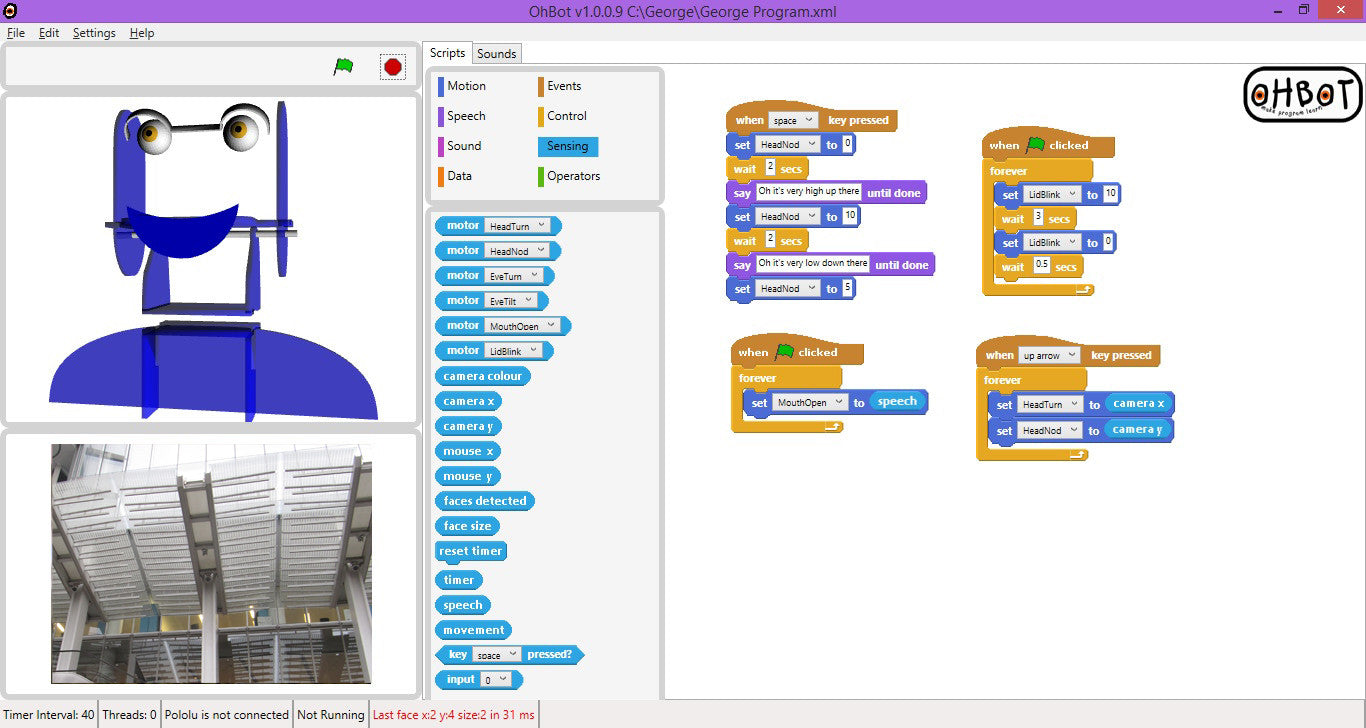The image size is (1366, 728).
Task: Select the camera colour sensing block
Action: [483, 376]
